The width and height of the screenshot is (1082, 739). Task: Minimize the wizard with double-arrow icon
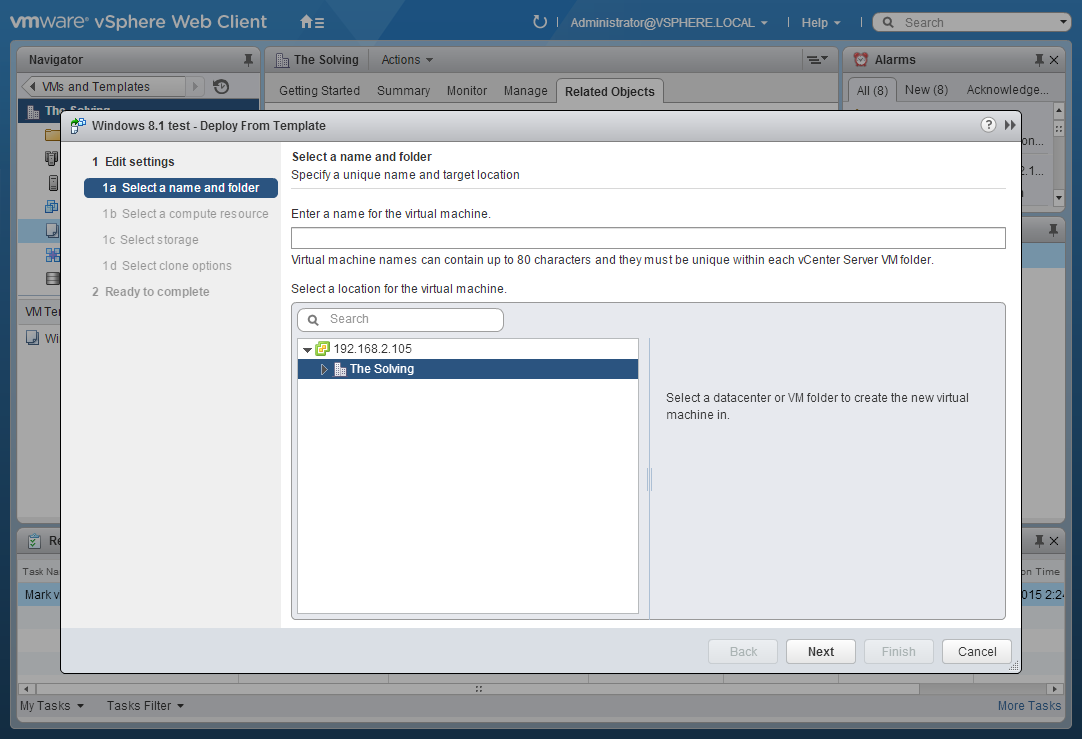[1010, 125]
